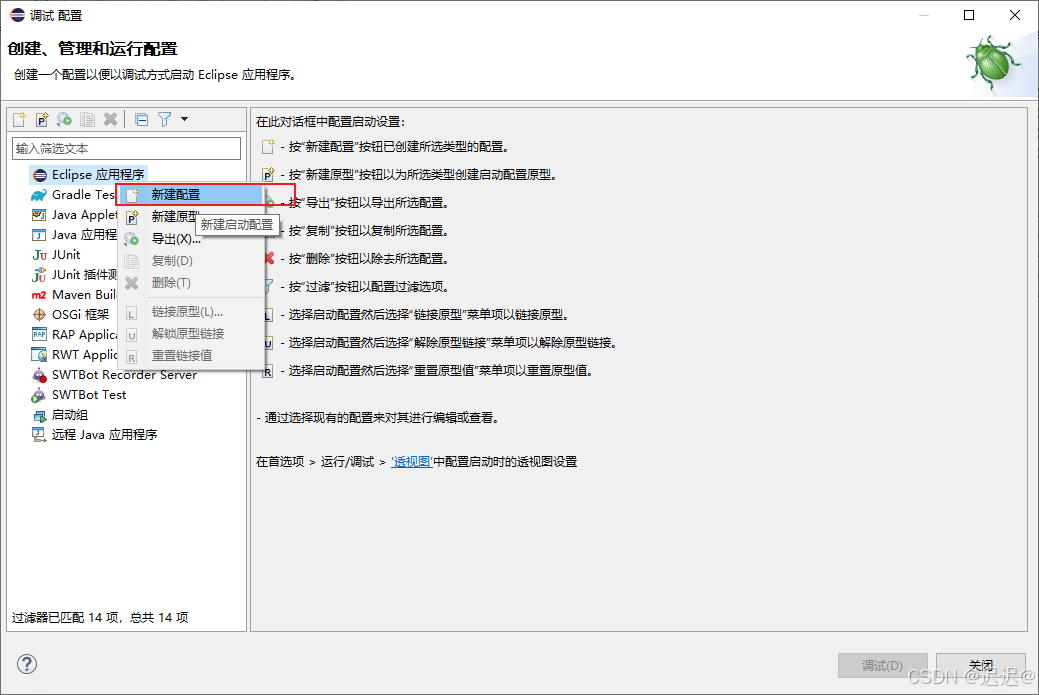
Task: Click the 在此对话框中配置启动设置 text
Action: pos(330,122)
